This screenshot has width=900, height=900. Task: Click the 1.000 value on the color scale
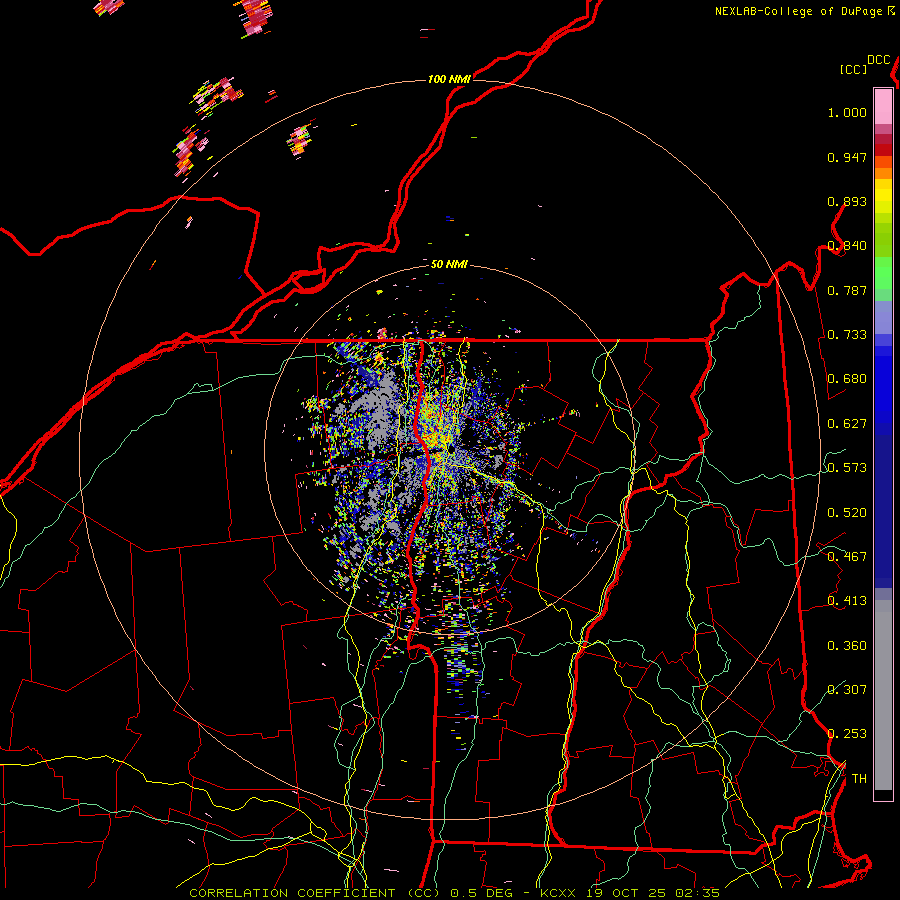[847, 112]
